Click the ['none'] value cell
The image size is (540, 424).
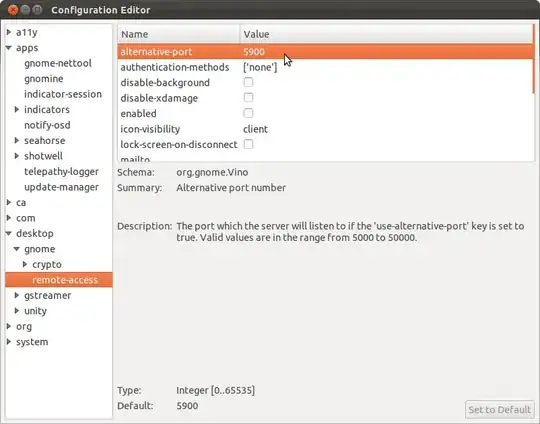[x=260, y=67]
